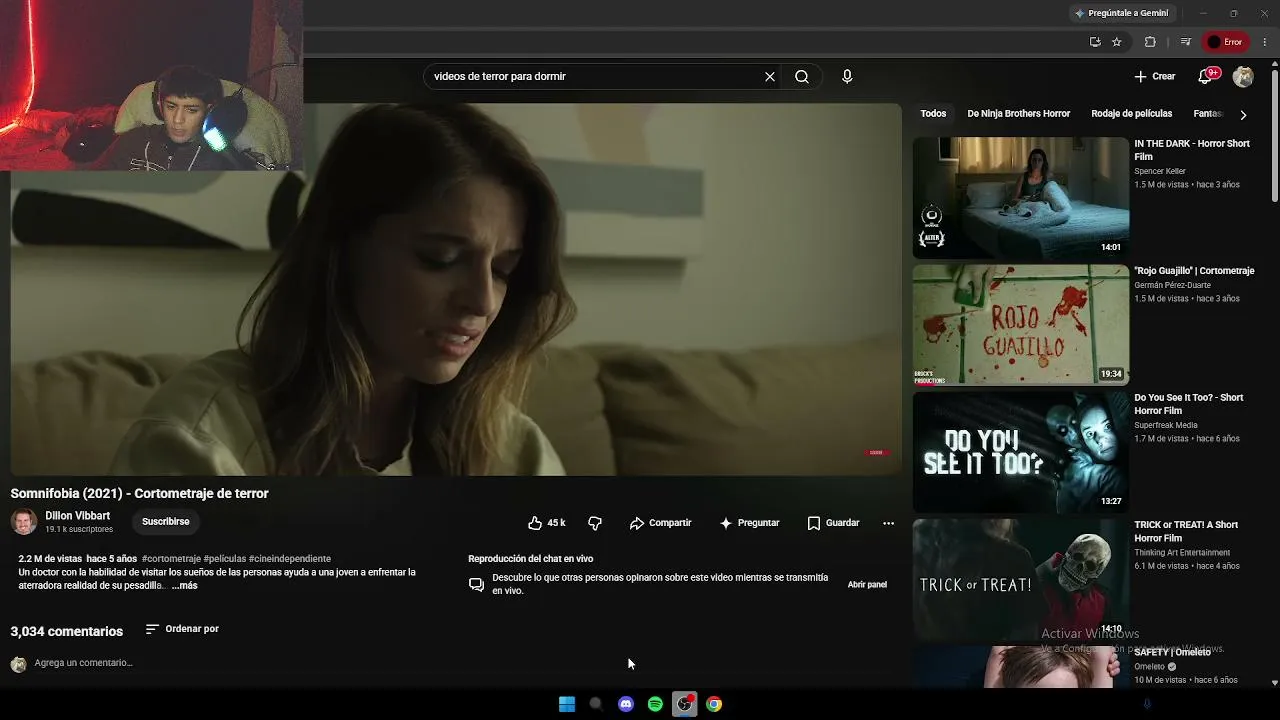Click the 'Spencer Keller' channel name

click(x=1160, y=171)
